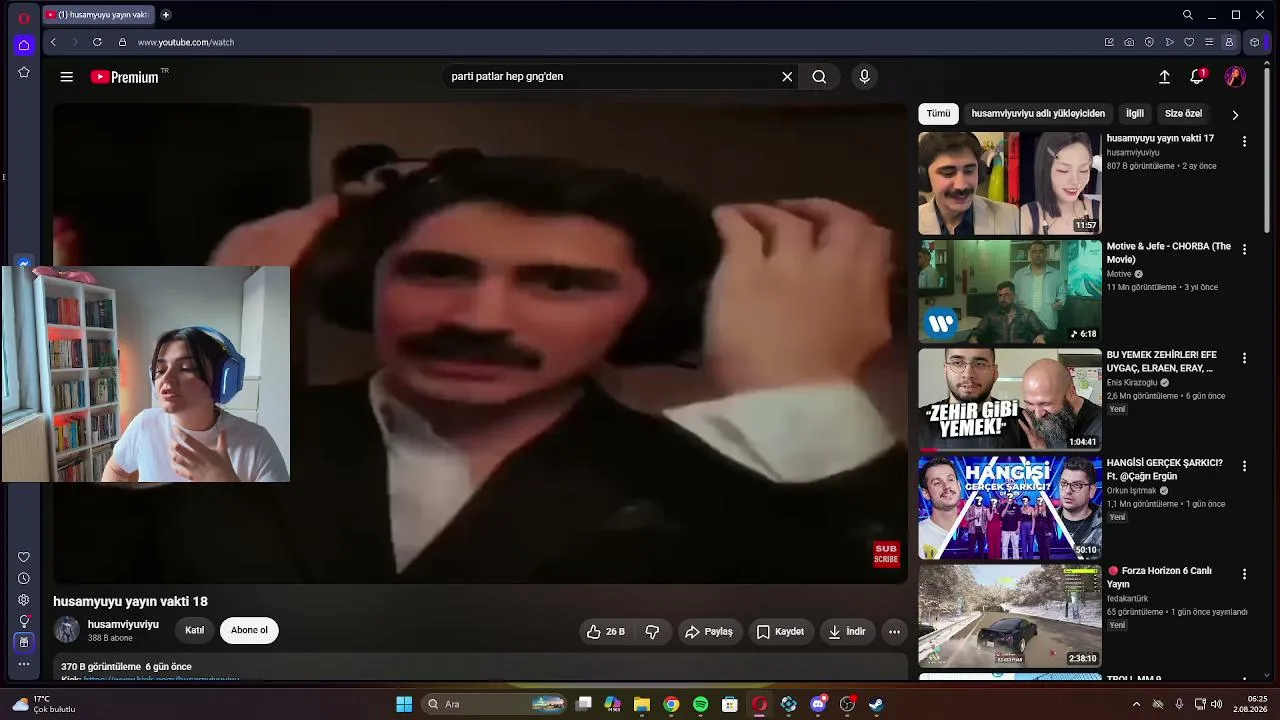1280x720 pixels.
Task: Open options for husamyuyu yayın vakti 17
Action: tap(1244, 142)
